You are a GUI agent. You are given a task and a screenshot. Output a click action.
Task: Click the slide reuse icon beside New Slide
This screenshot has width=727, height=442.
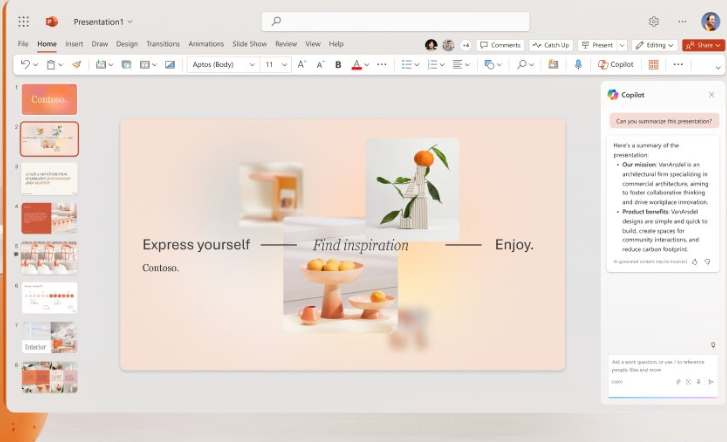[x=126, y=65]
